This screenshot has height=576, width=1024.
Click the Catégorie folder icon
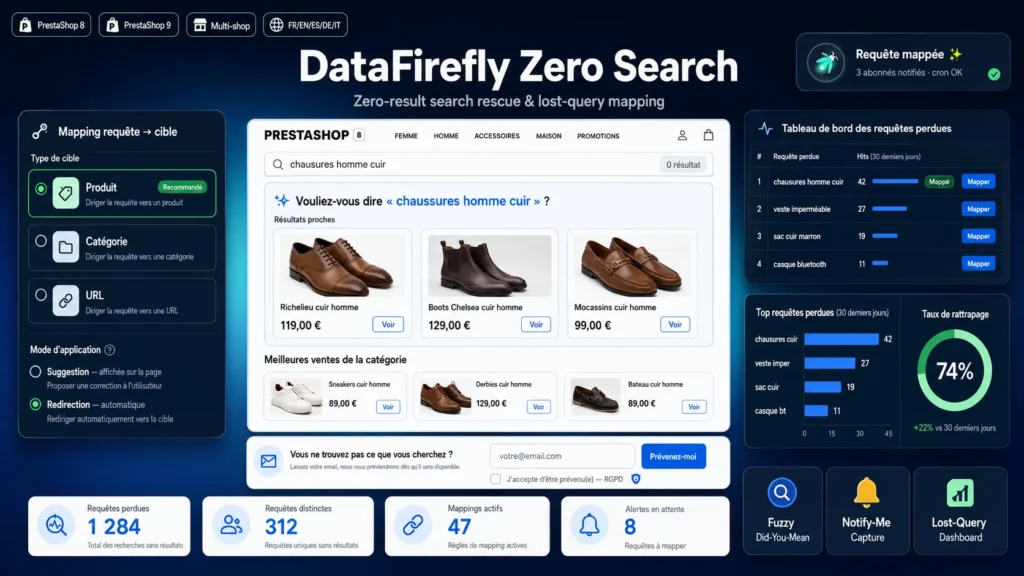(66, 248)
